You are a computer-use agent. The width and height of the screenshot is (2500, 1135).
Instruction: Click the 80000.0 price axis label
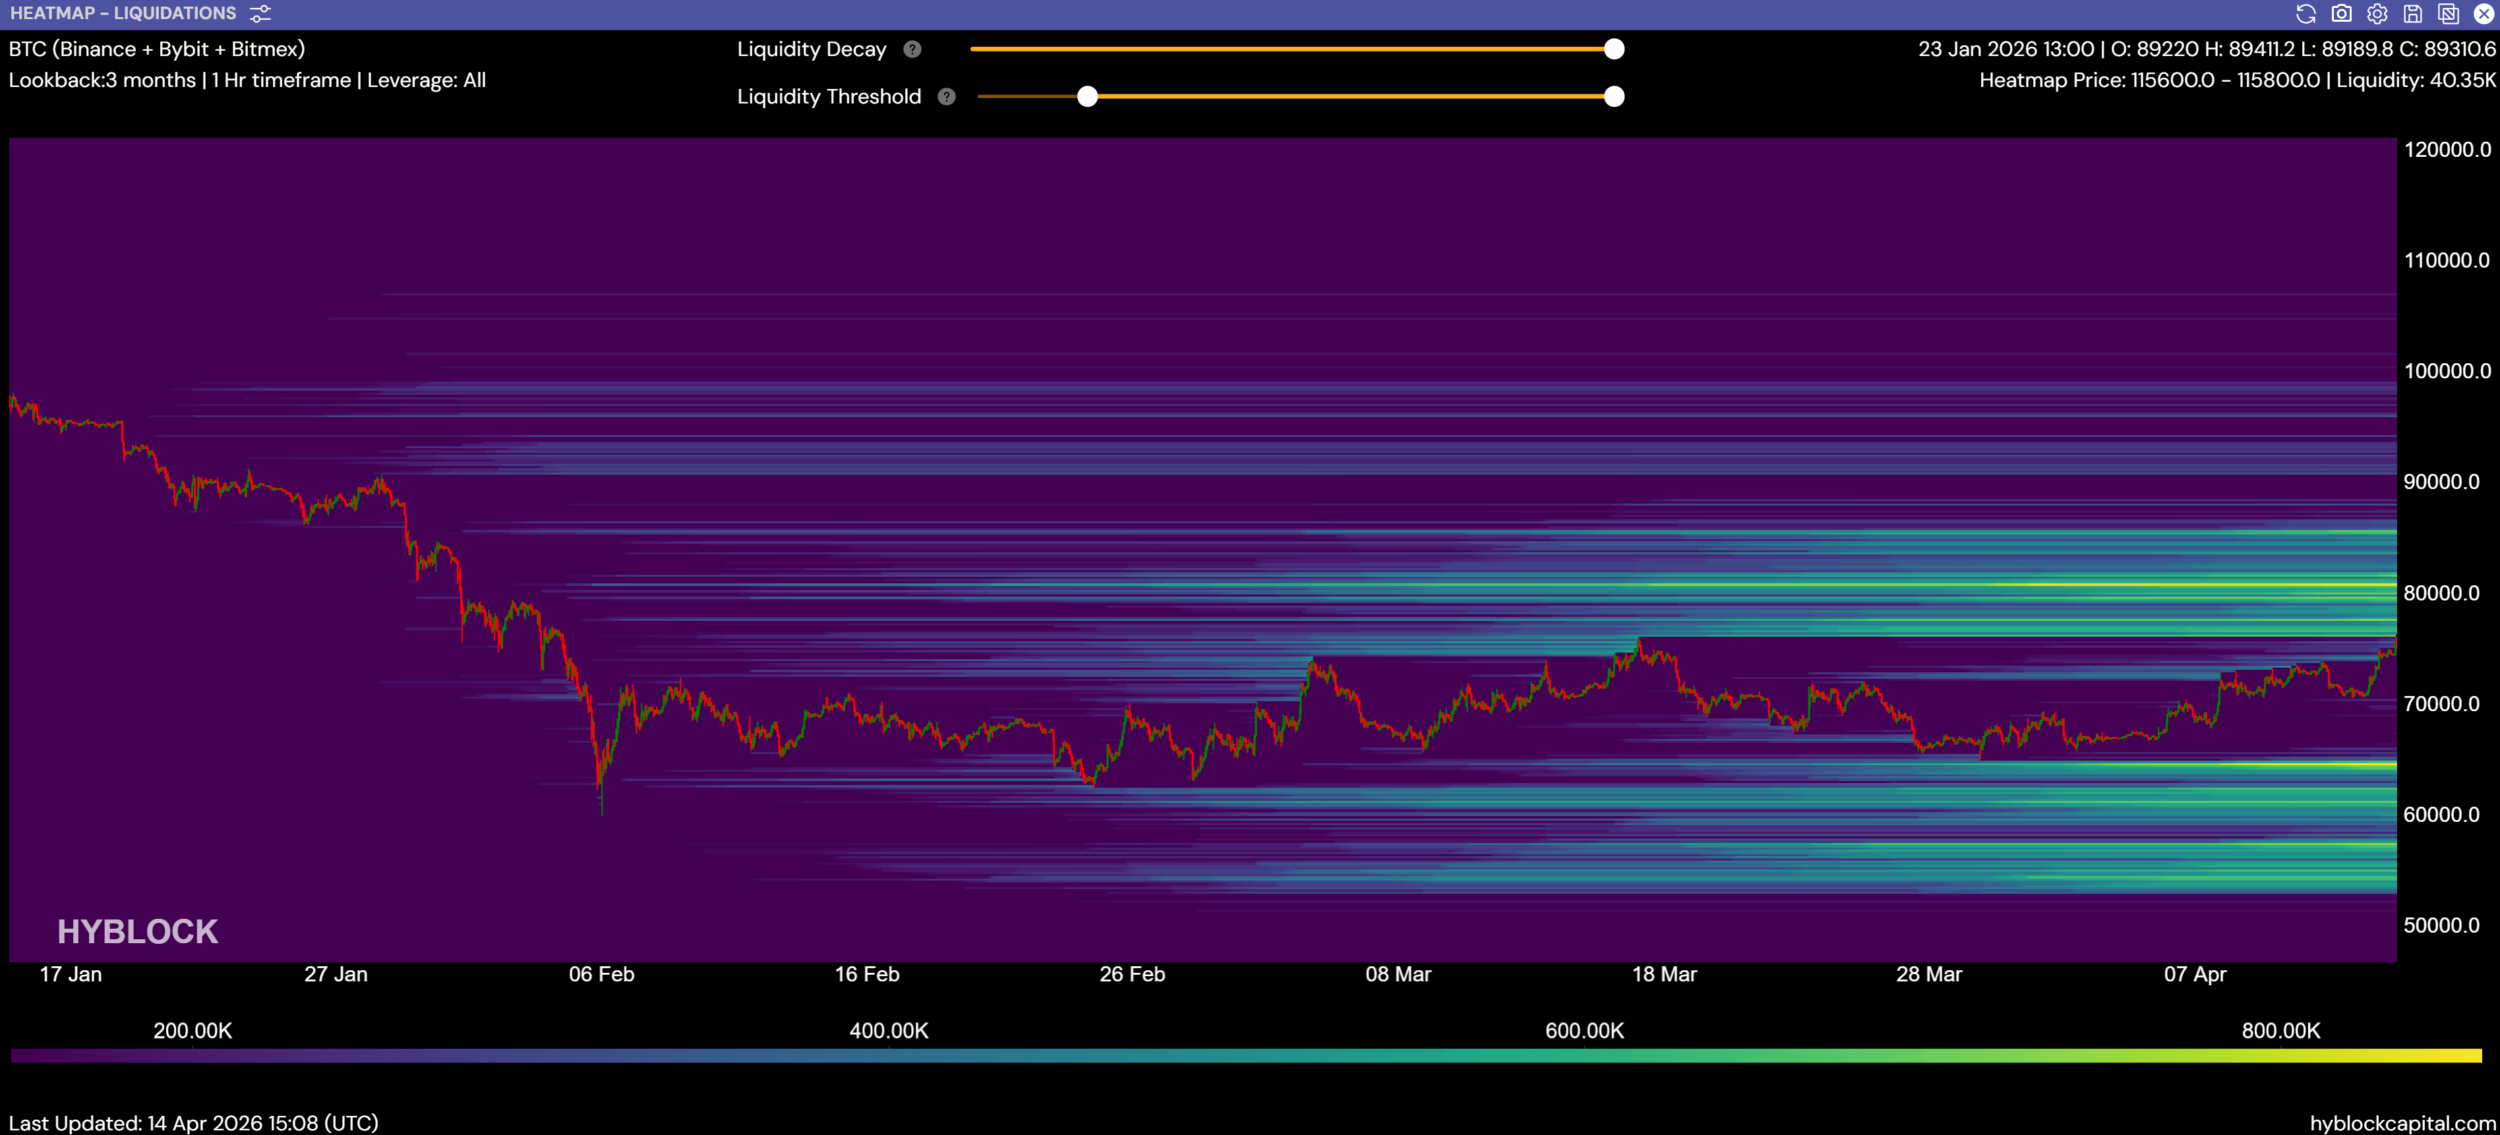2441,593
